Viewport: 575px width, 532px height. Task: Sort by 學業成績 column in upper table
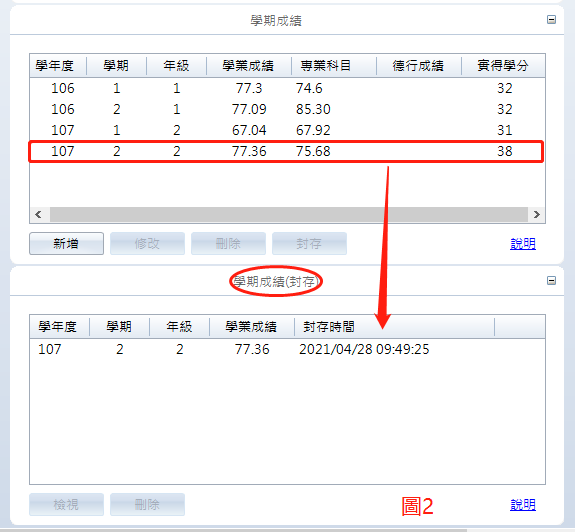pyautogui.click(x=249, y=66)
